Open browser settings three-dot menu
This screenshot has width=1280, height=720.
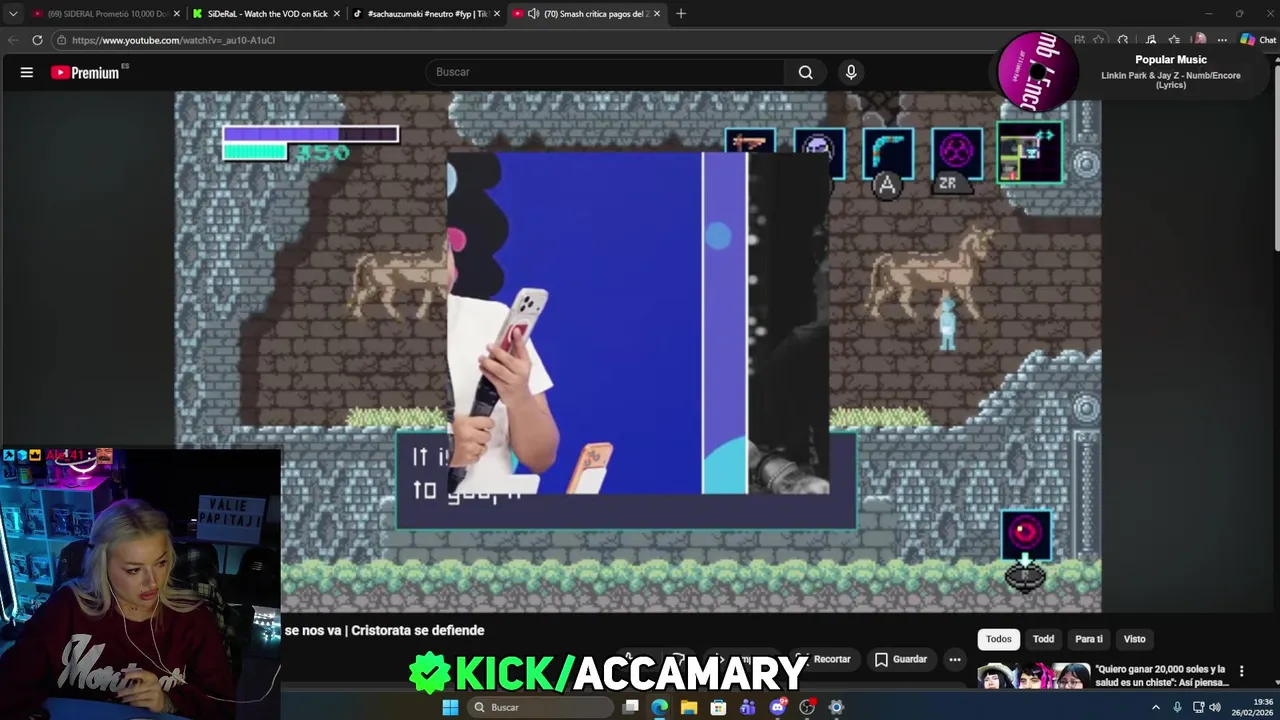[1222, 40]
